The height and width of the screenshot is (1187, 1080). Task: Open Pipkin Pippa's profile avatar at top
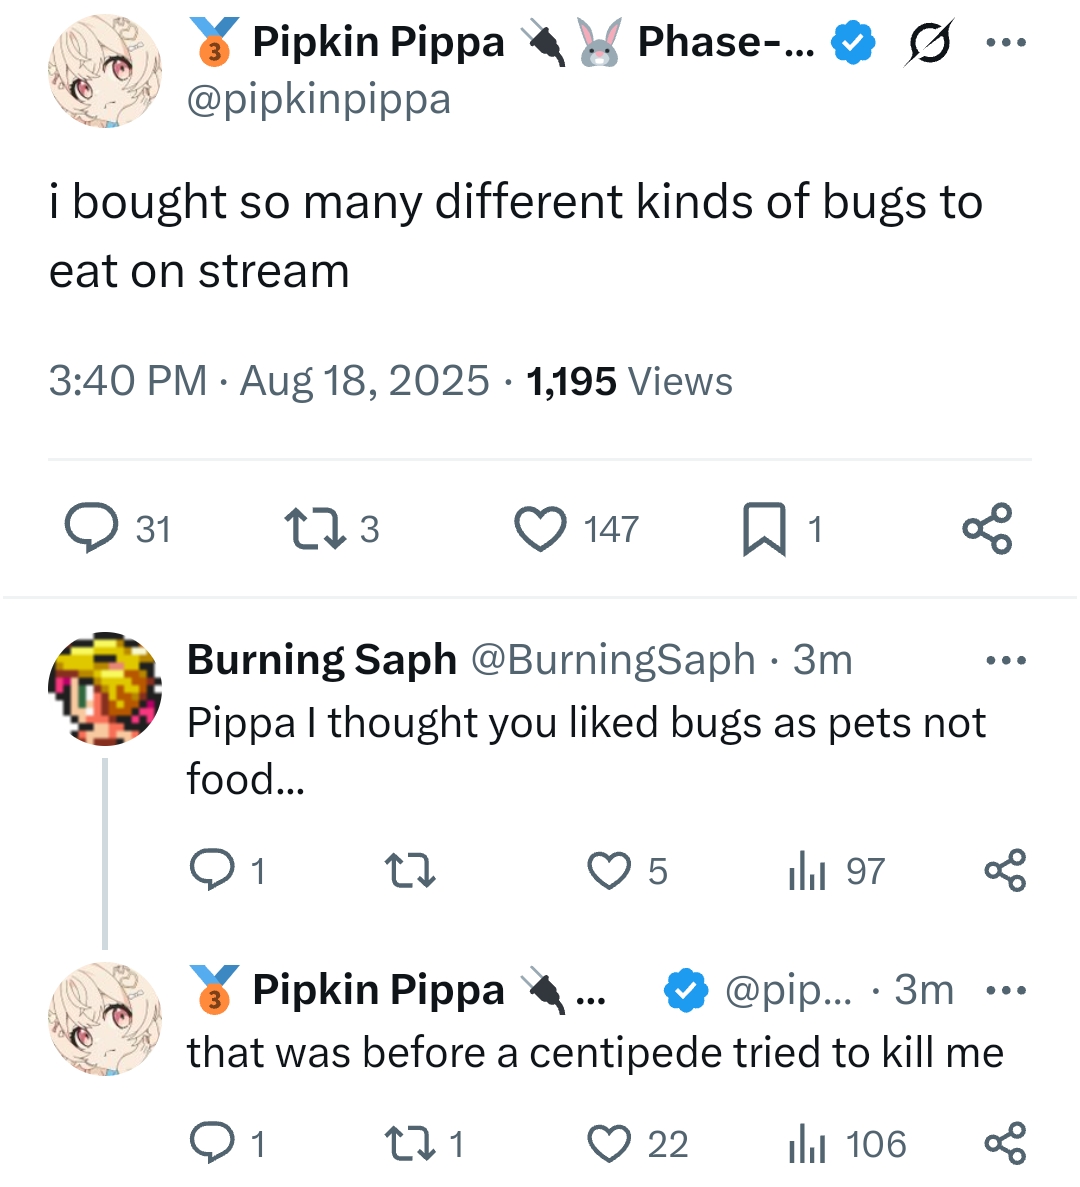105,71
